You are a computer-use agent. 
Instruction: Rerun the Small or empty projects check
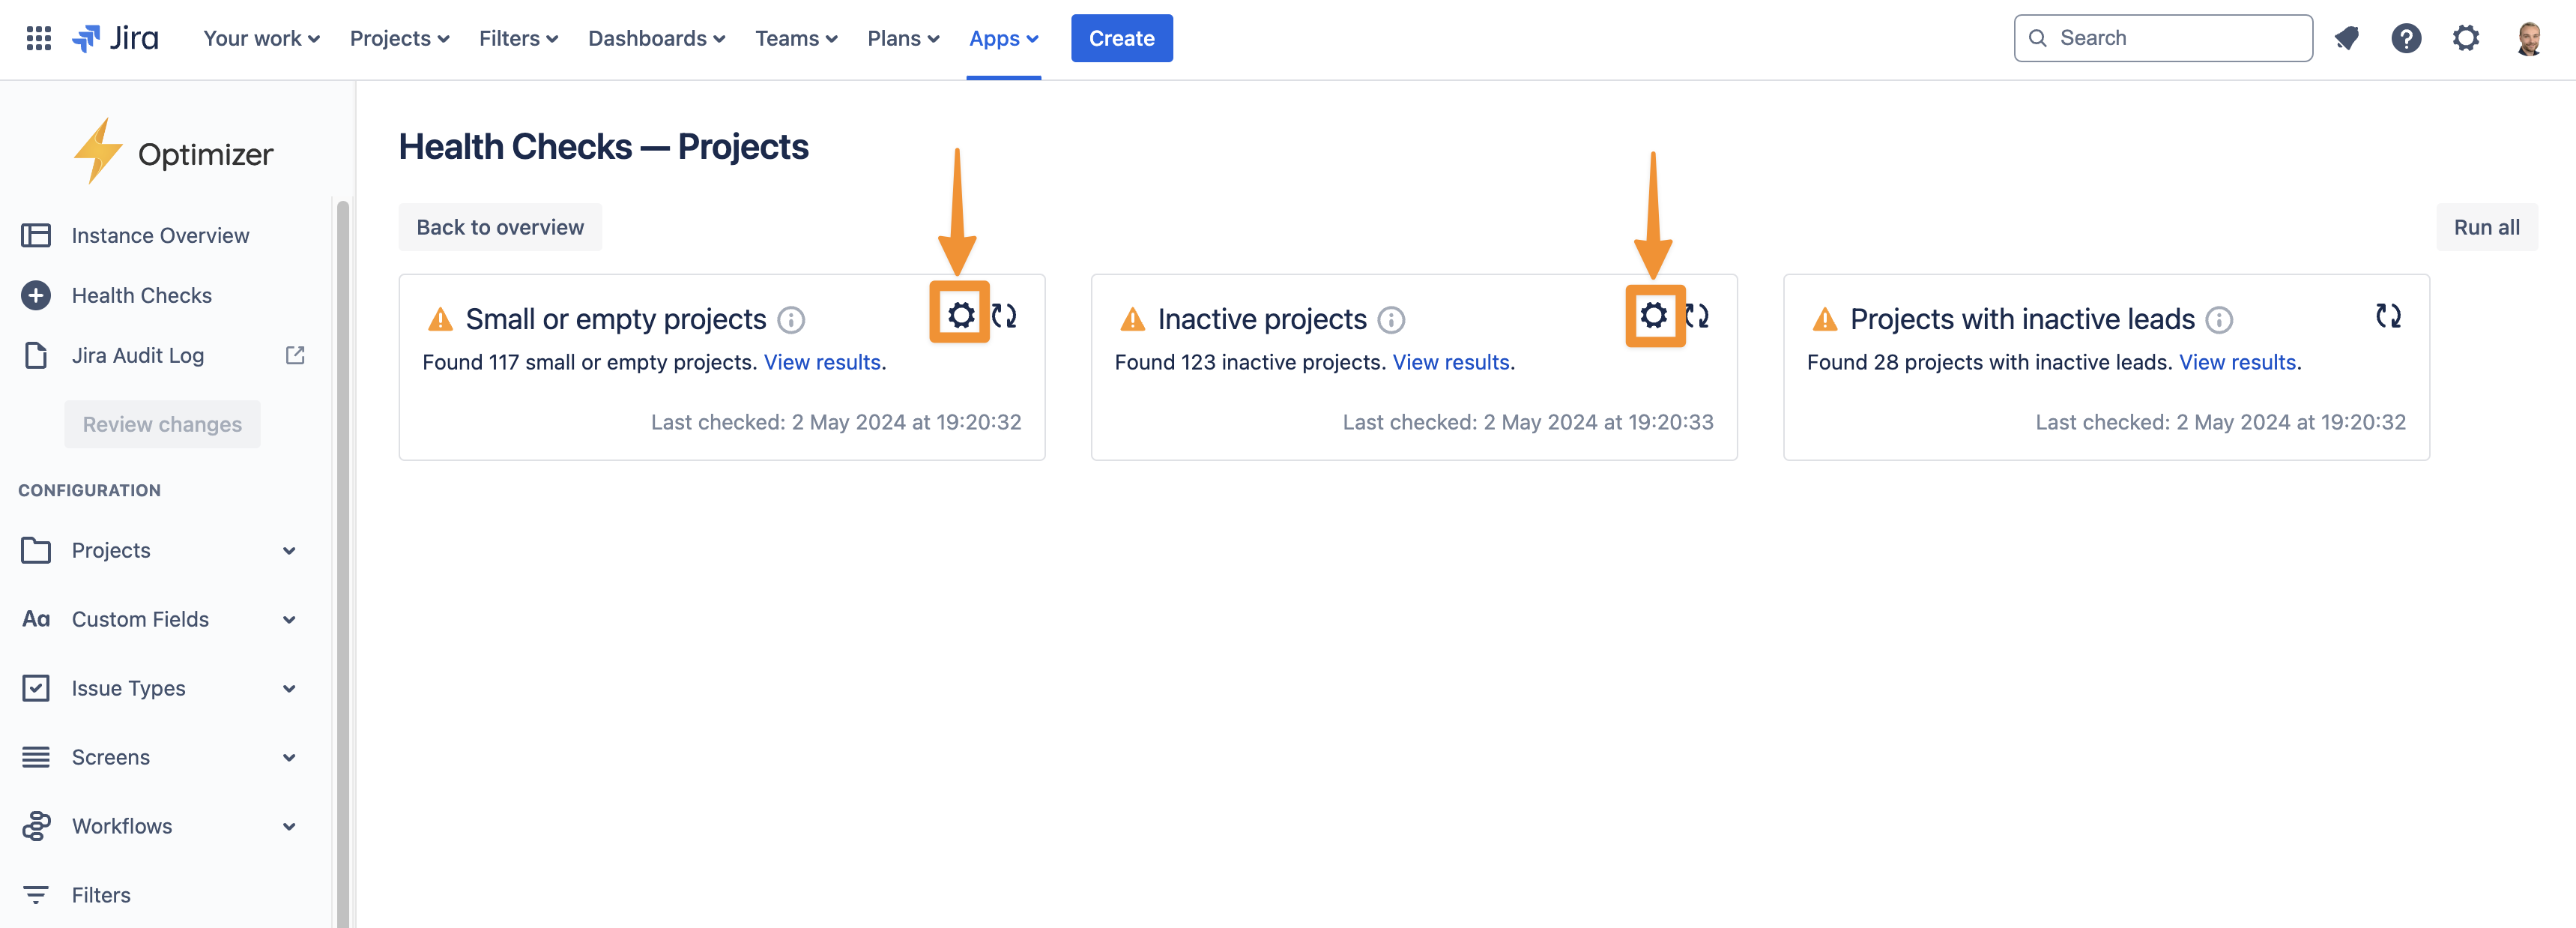(1004, 316)
